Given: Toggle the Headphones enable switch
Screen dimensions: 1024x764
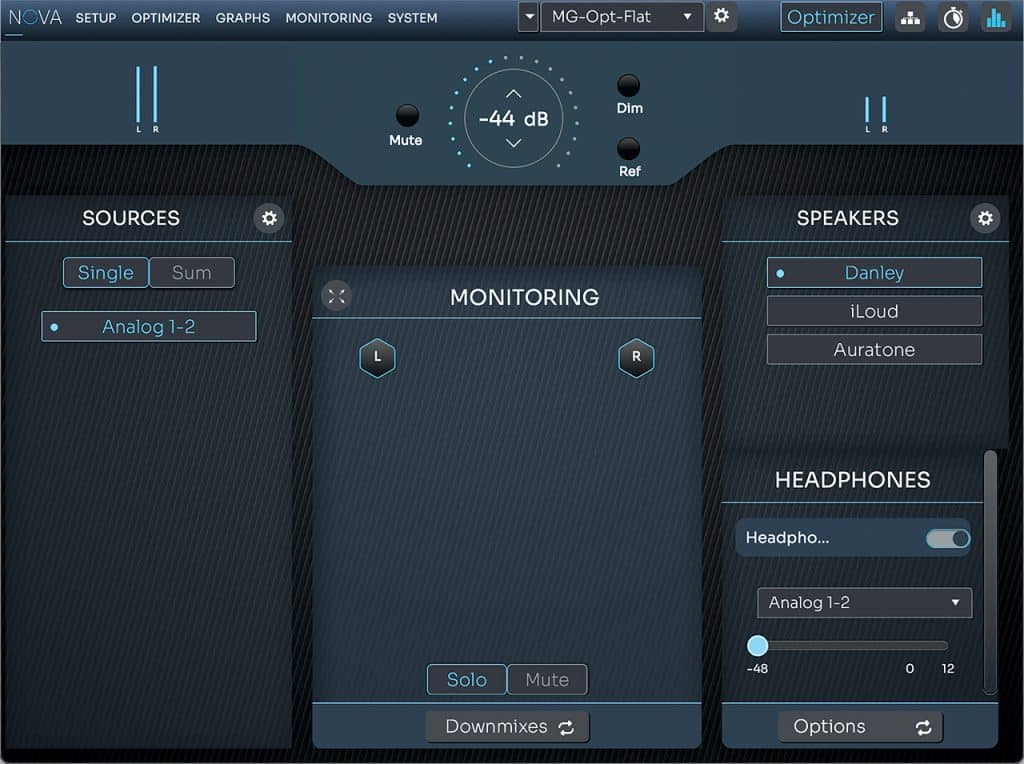Looking at the screenshot, I should [x=947, y=539].
